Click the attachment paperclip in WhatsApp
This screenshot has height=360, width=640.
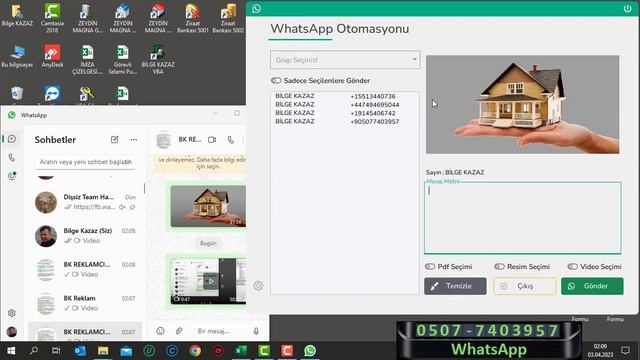coord(179,331)
